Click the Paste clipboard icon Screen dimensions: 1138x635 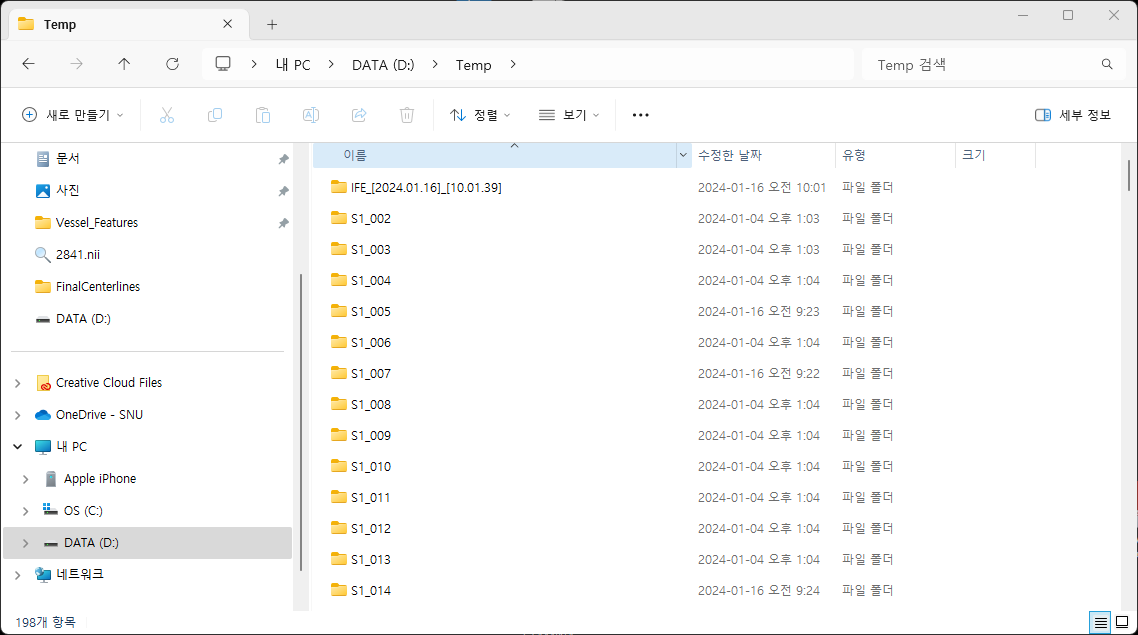(263, 115)
